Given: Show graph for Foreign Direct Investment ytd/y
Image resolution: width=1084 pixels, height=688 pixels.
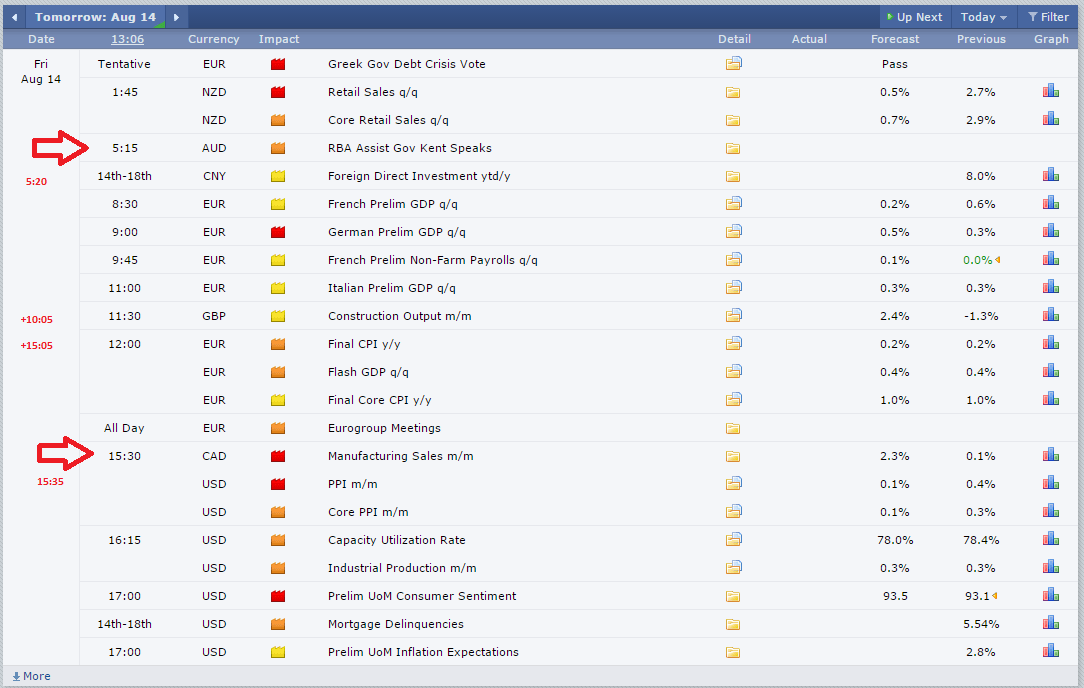Looking at the screenshot, I should [1051, 175].
